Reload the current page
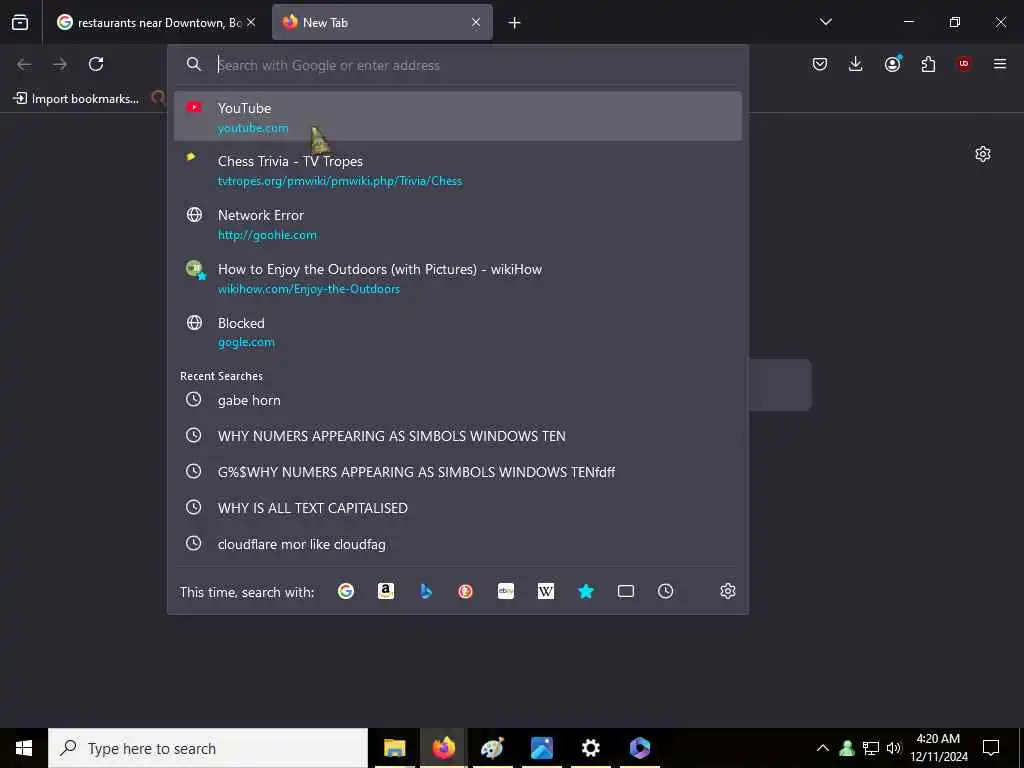 (96, 64)
